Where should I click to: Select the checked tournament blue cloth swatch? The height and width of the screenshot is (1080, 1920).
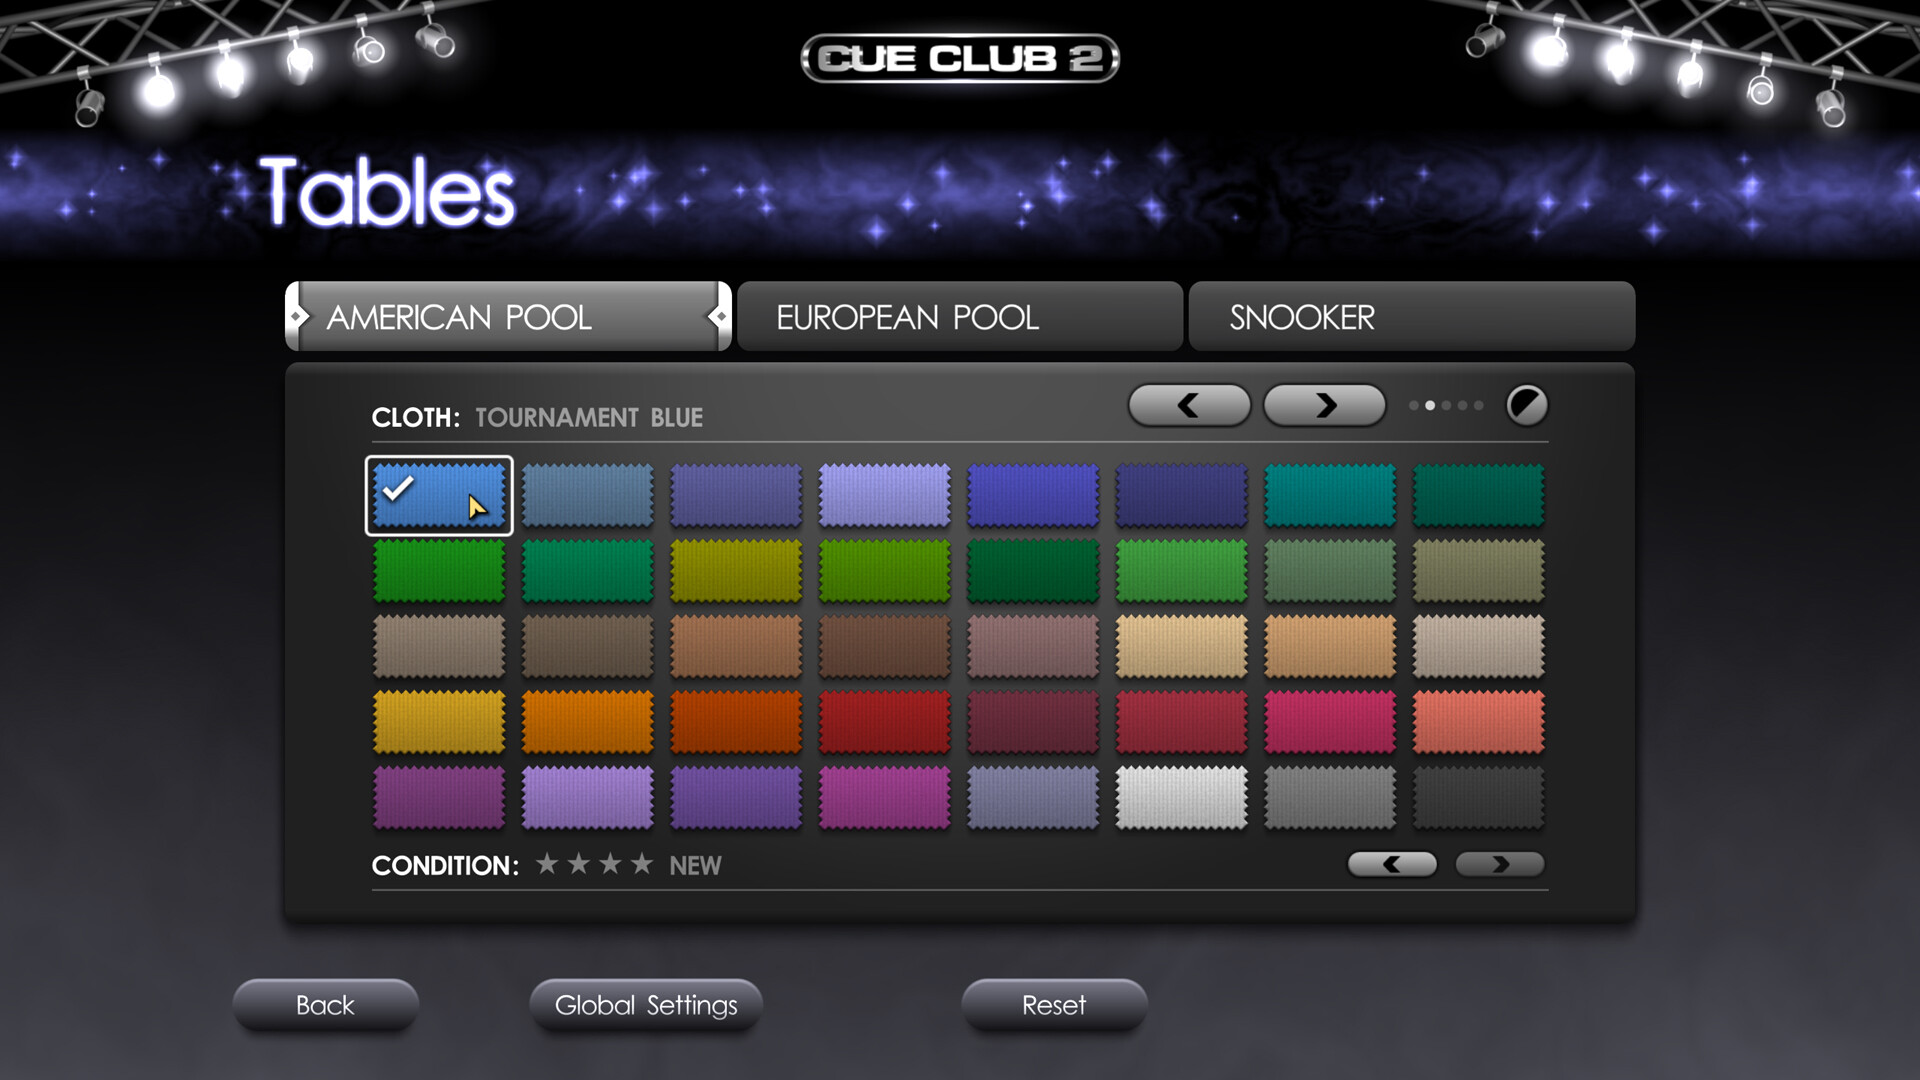(x=439, y=495)
